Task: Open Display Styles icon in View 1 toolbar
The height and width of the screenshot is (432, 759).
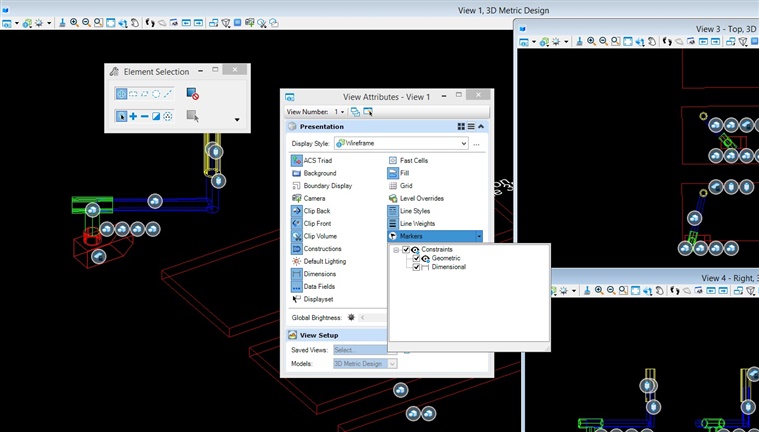Action: (x=27, y=23)
